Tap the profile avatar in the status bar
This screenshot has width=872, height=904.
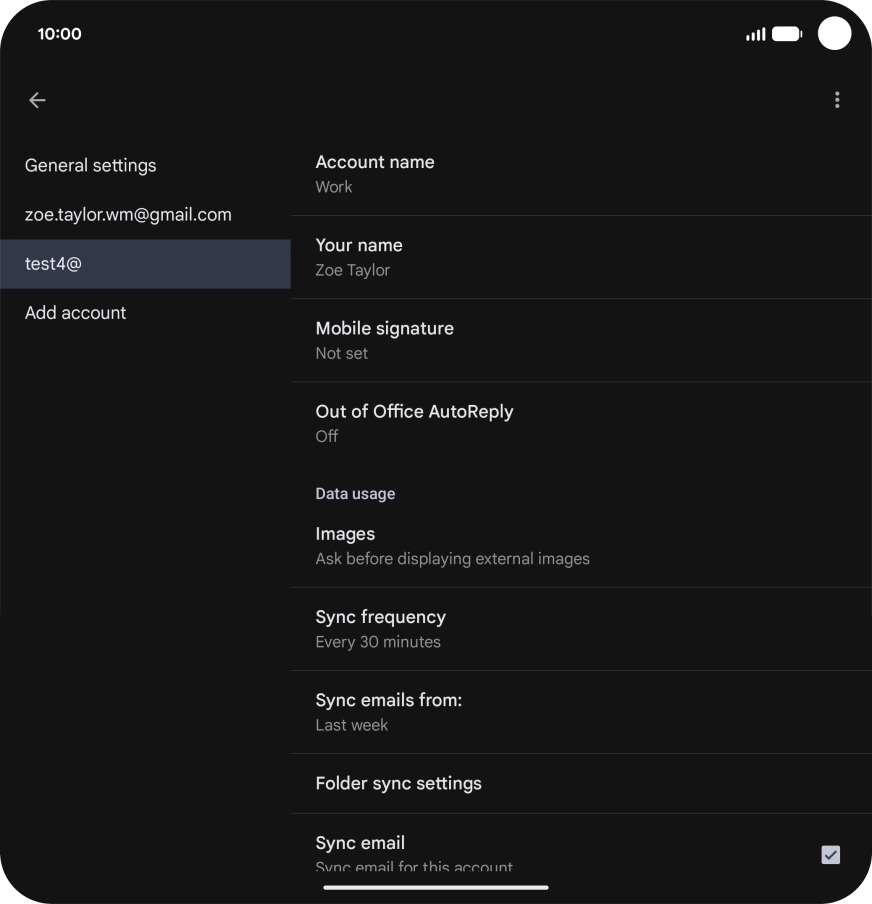click(x=834, y=33)
